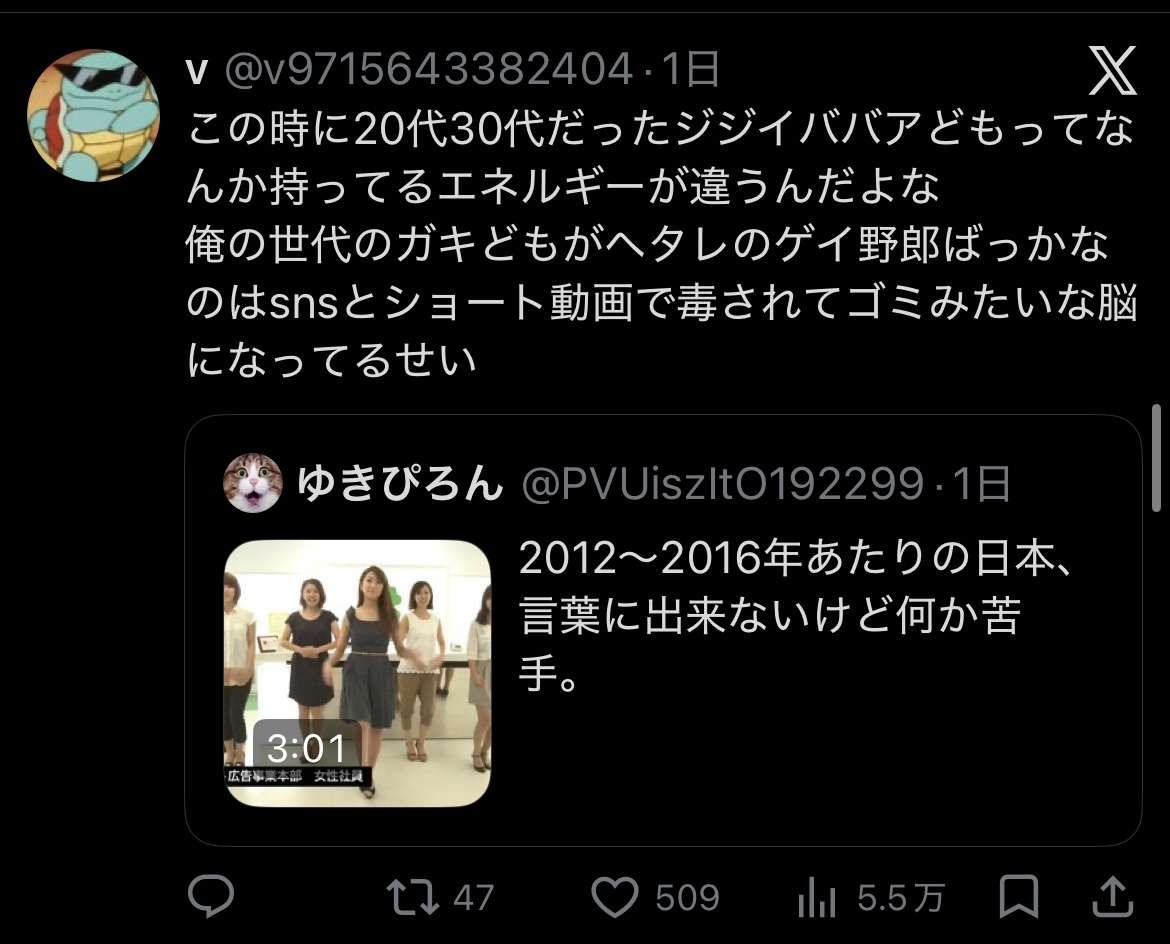Click the 5.5万 view count
Image resolution: width=1170 pixels, height=944 pixels.
[901, 898]
